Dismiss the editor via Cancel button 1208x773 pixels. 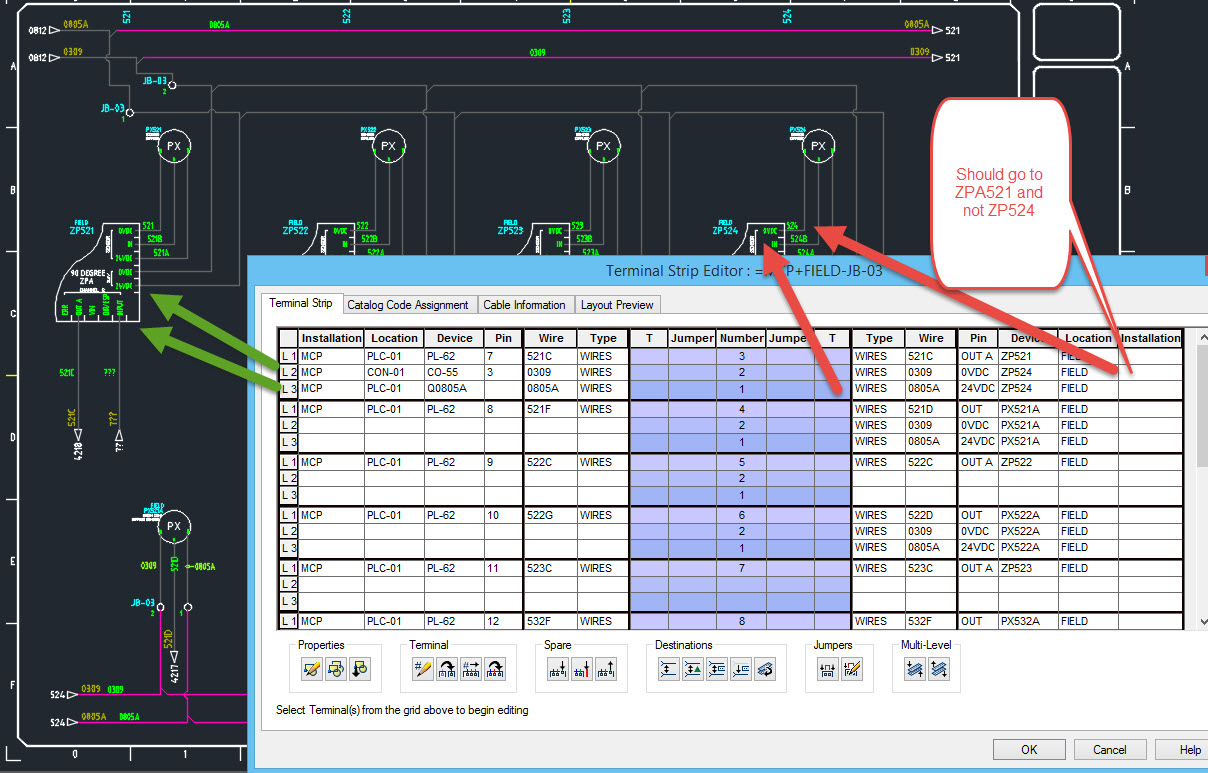pos(1110,749)
